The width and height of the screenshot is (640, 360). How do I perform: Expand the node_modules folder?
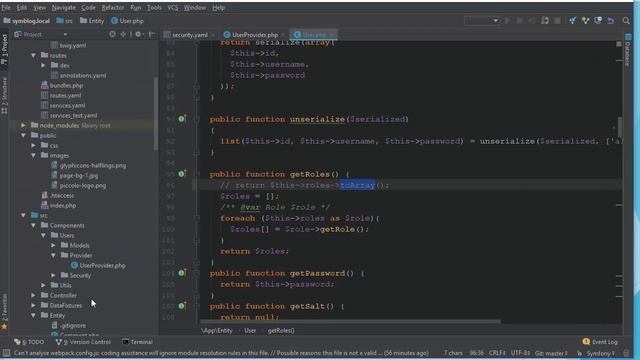(24, 125)
